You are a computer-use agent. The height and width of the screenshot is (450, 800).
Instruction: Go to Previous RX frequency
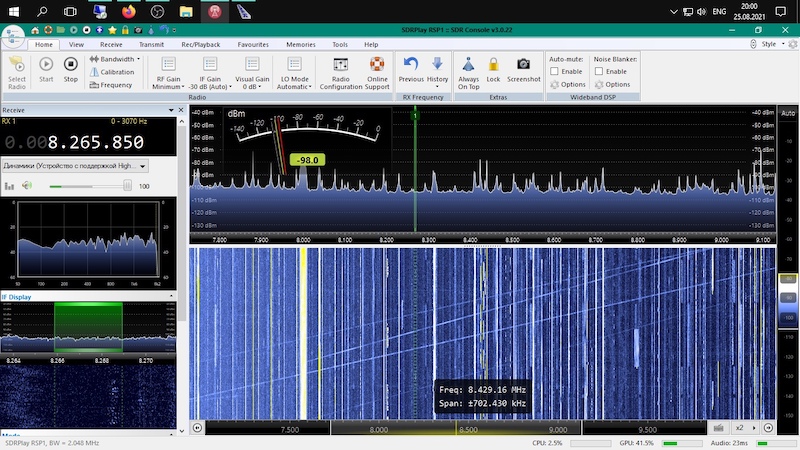[411, 68]
